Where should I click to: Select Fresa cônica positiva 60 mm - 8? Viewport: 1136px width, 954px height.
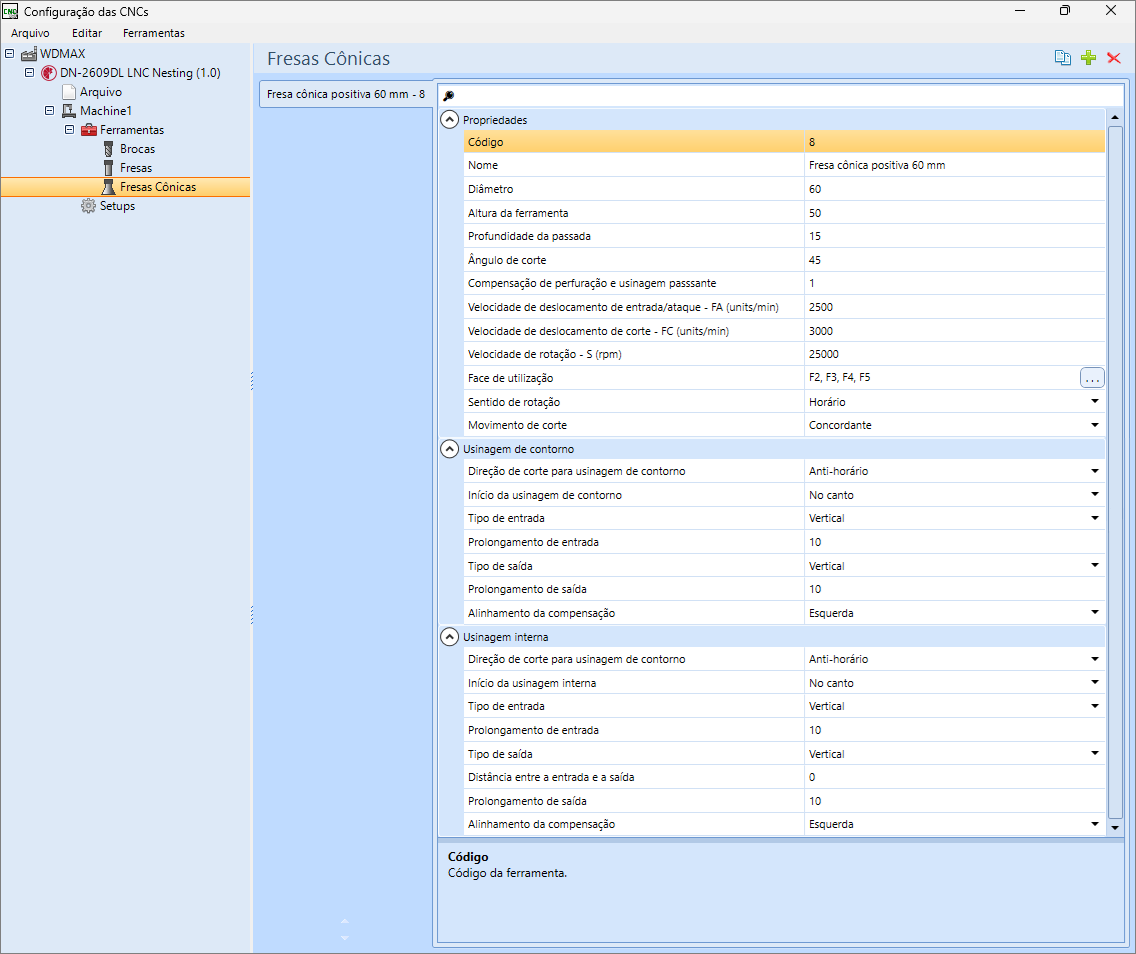[x=346, y=94]
